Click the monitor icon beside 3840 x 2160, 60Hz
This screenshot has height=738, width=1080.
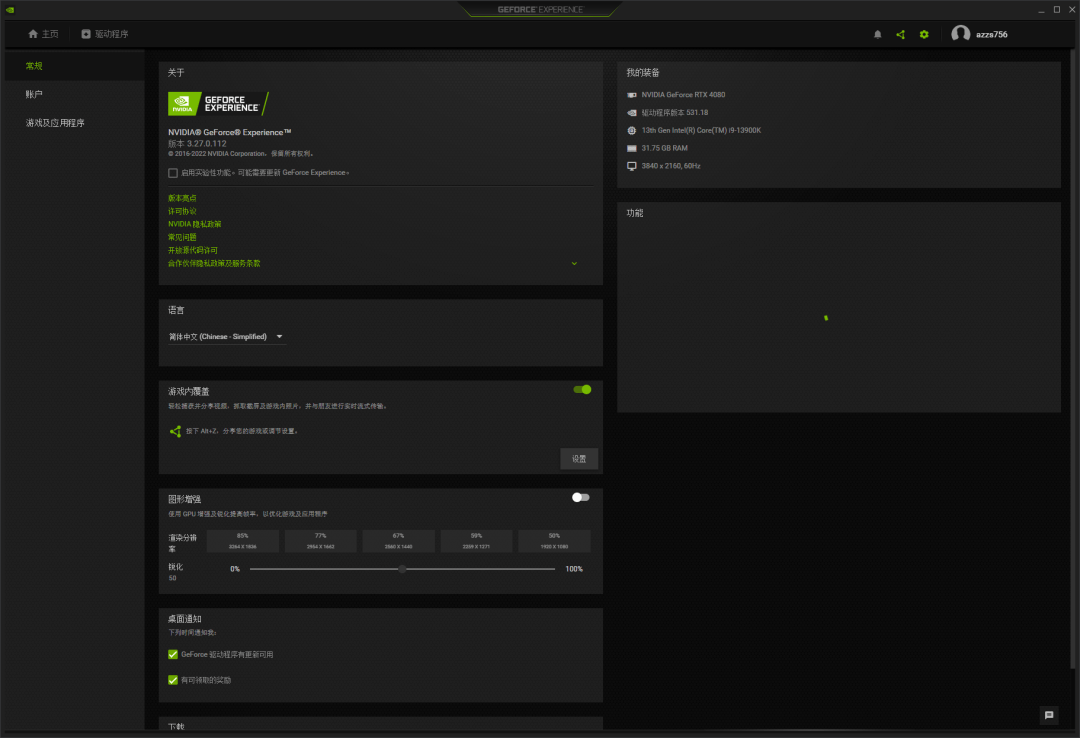[632, 166]
